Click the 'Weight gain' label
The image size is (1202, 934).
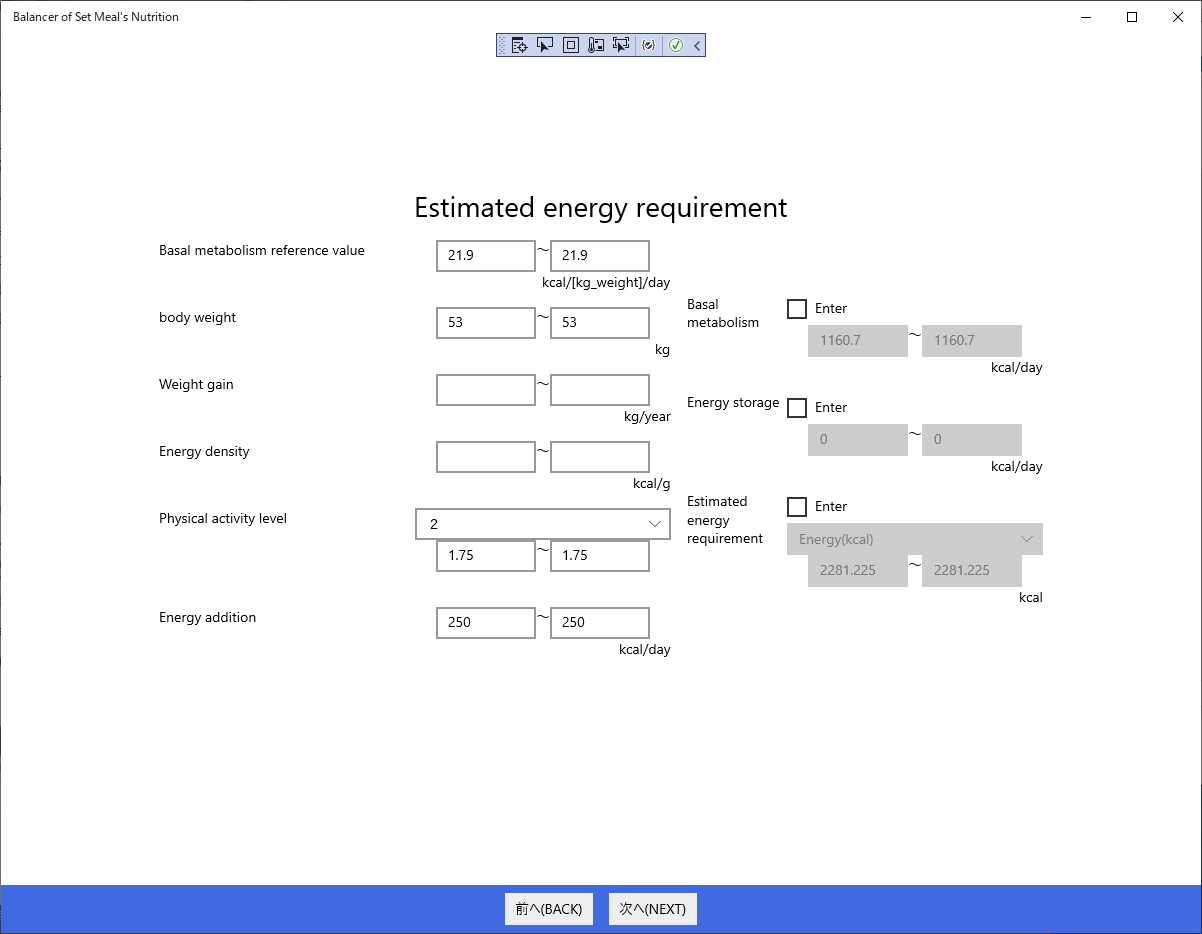pos(196,385)
